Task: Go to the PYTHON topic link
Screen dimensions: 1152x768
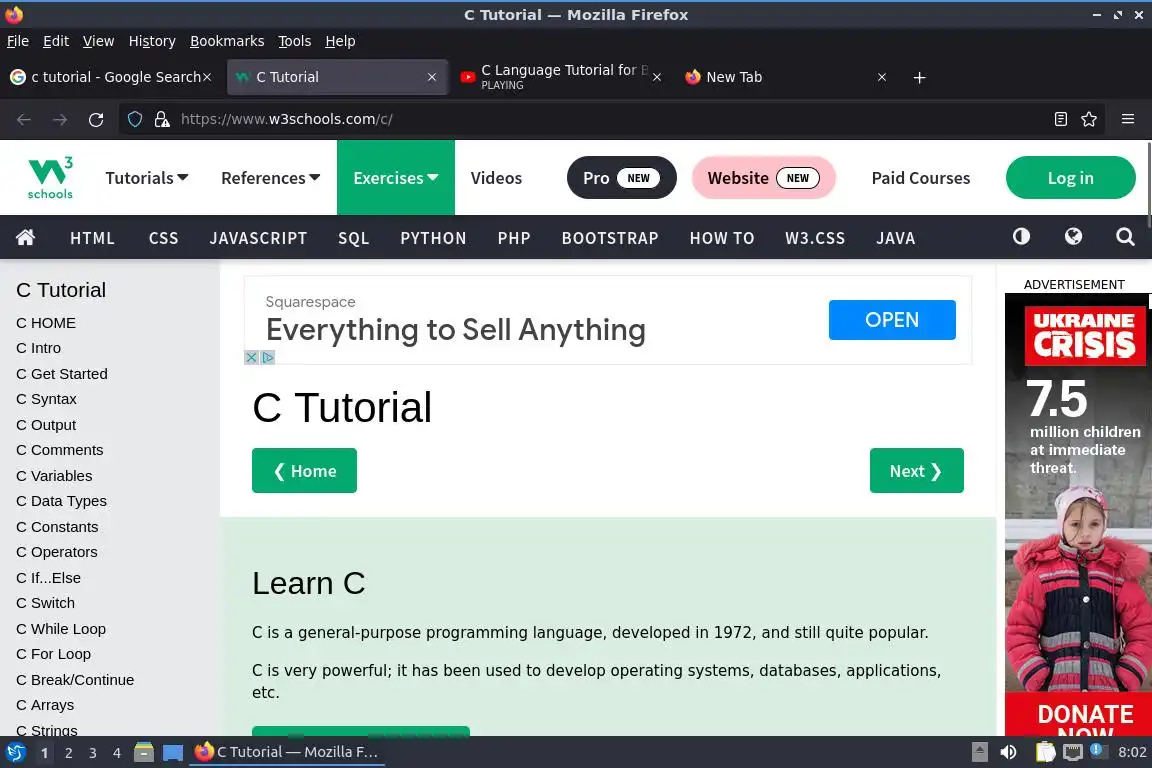Action: pyautogui.click(x=433, y=238)
